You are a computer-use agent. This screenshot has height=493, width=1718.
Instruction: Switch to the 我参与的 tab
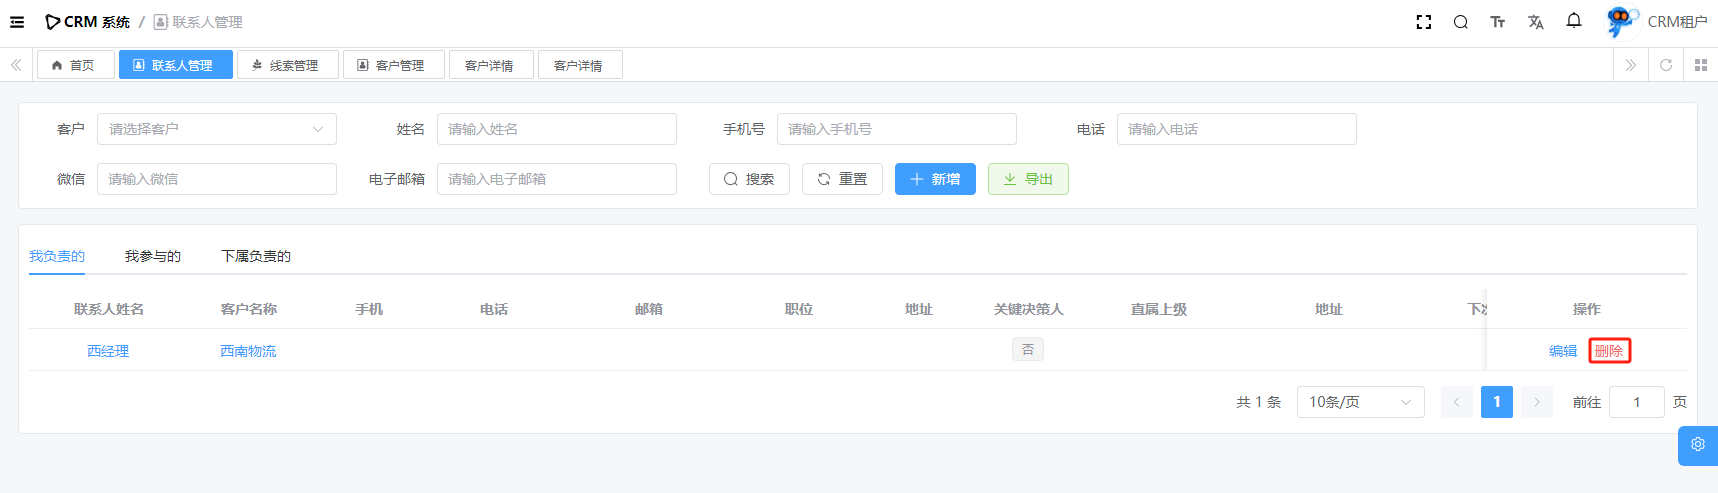153,256
